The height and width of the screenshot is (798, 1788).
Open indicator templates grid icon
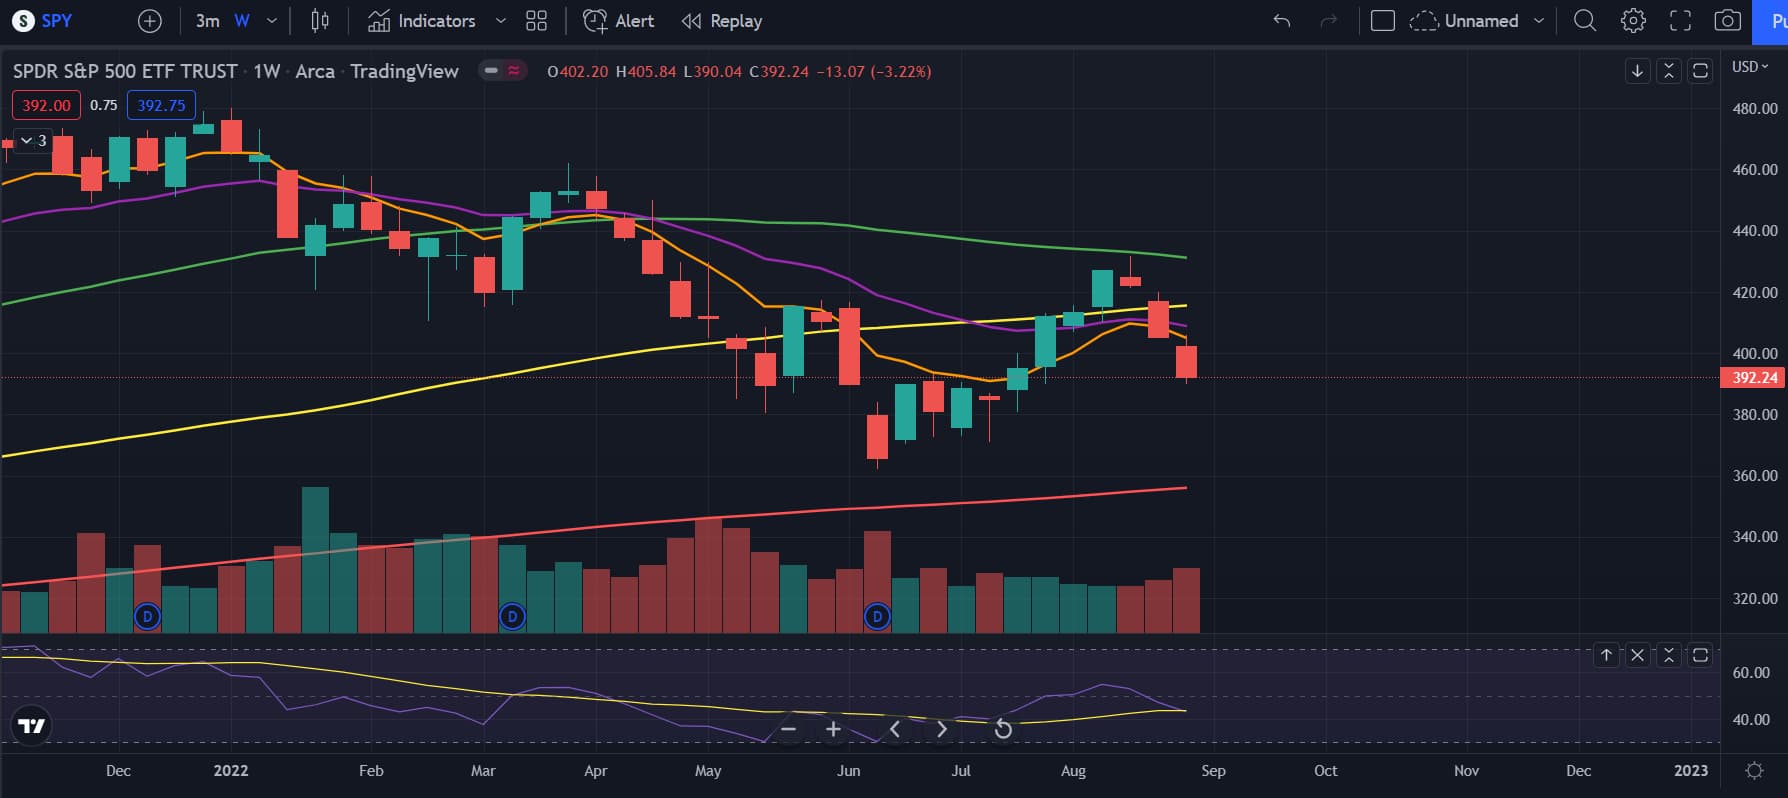coord(536,21)
